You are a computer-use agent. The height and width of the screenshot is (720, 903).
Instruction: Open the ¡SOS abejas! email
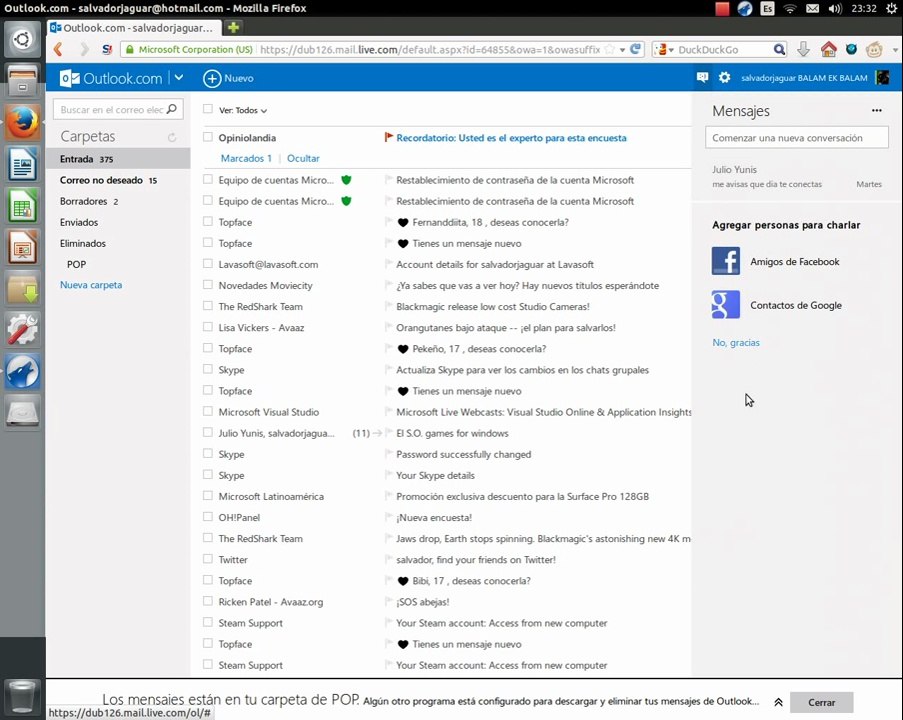point(422,601)
